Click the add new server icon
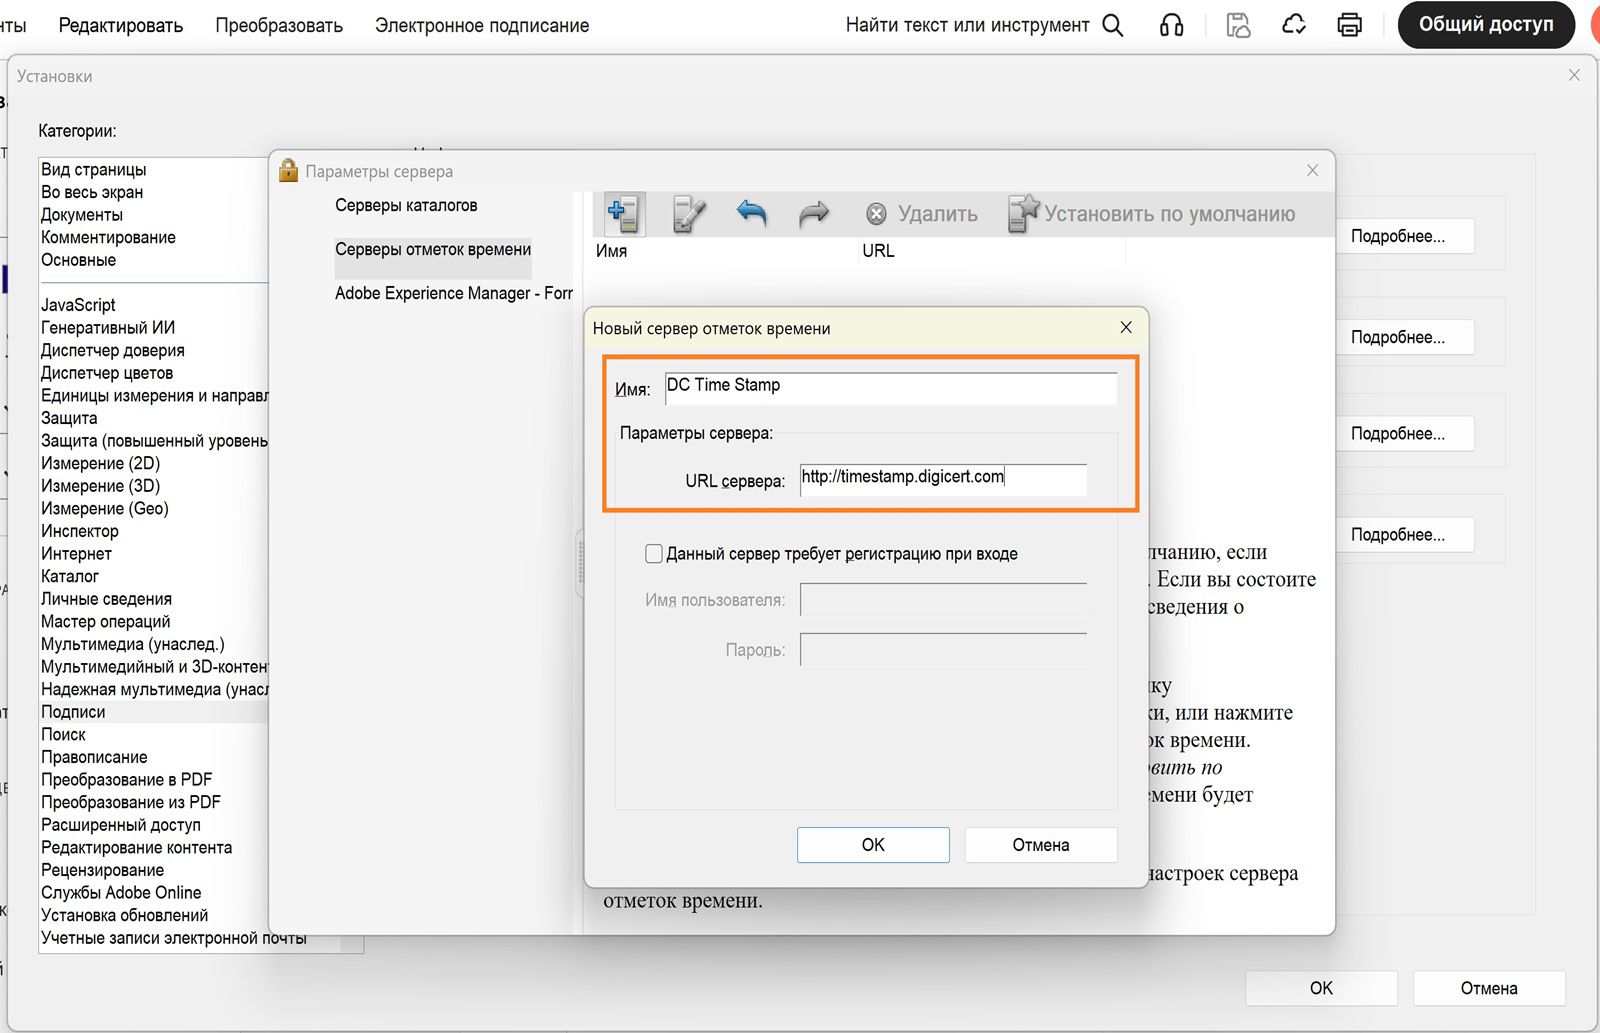Image resolution: width=1600 pixels, height=1033 pixels. click(x=624, y=214)
